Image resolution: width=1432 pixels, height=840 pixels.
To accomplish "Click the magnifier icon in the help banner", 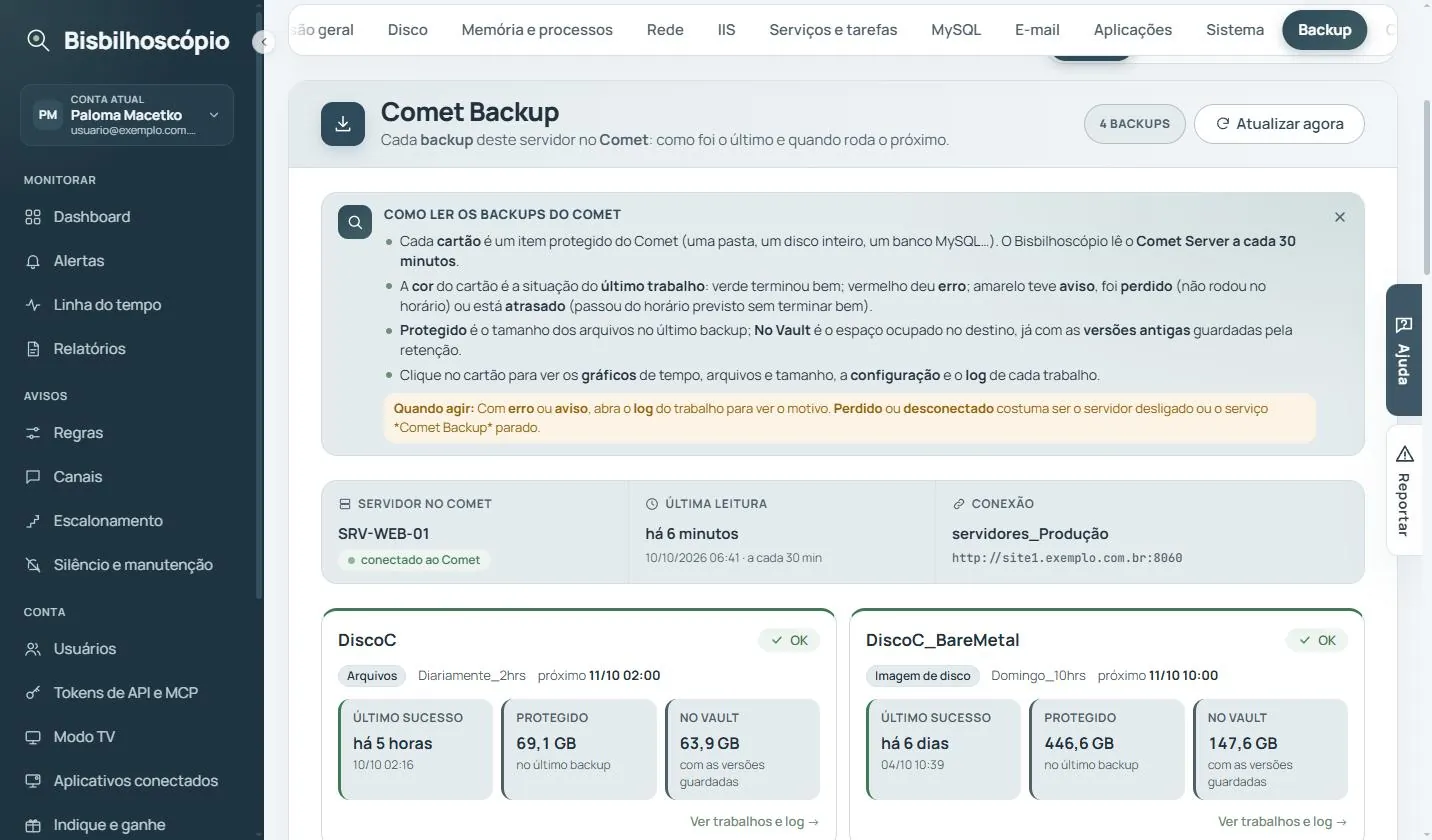I will pyautogui.click(x=355, y=222).
